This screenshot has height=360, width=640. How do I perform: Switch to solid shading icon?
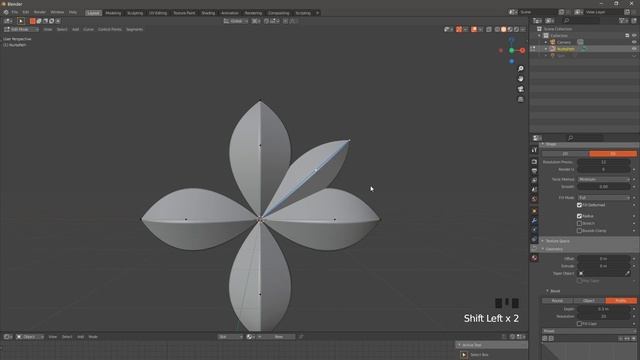click(504, 29)
